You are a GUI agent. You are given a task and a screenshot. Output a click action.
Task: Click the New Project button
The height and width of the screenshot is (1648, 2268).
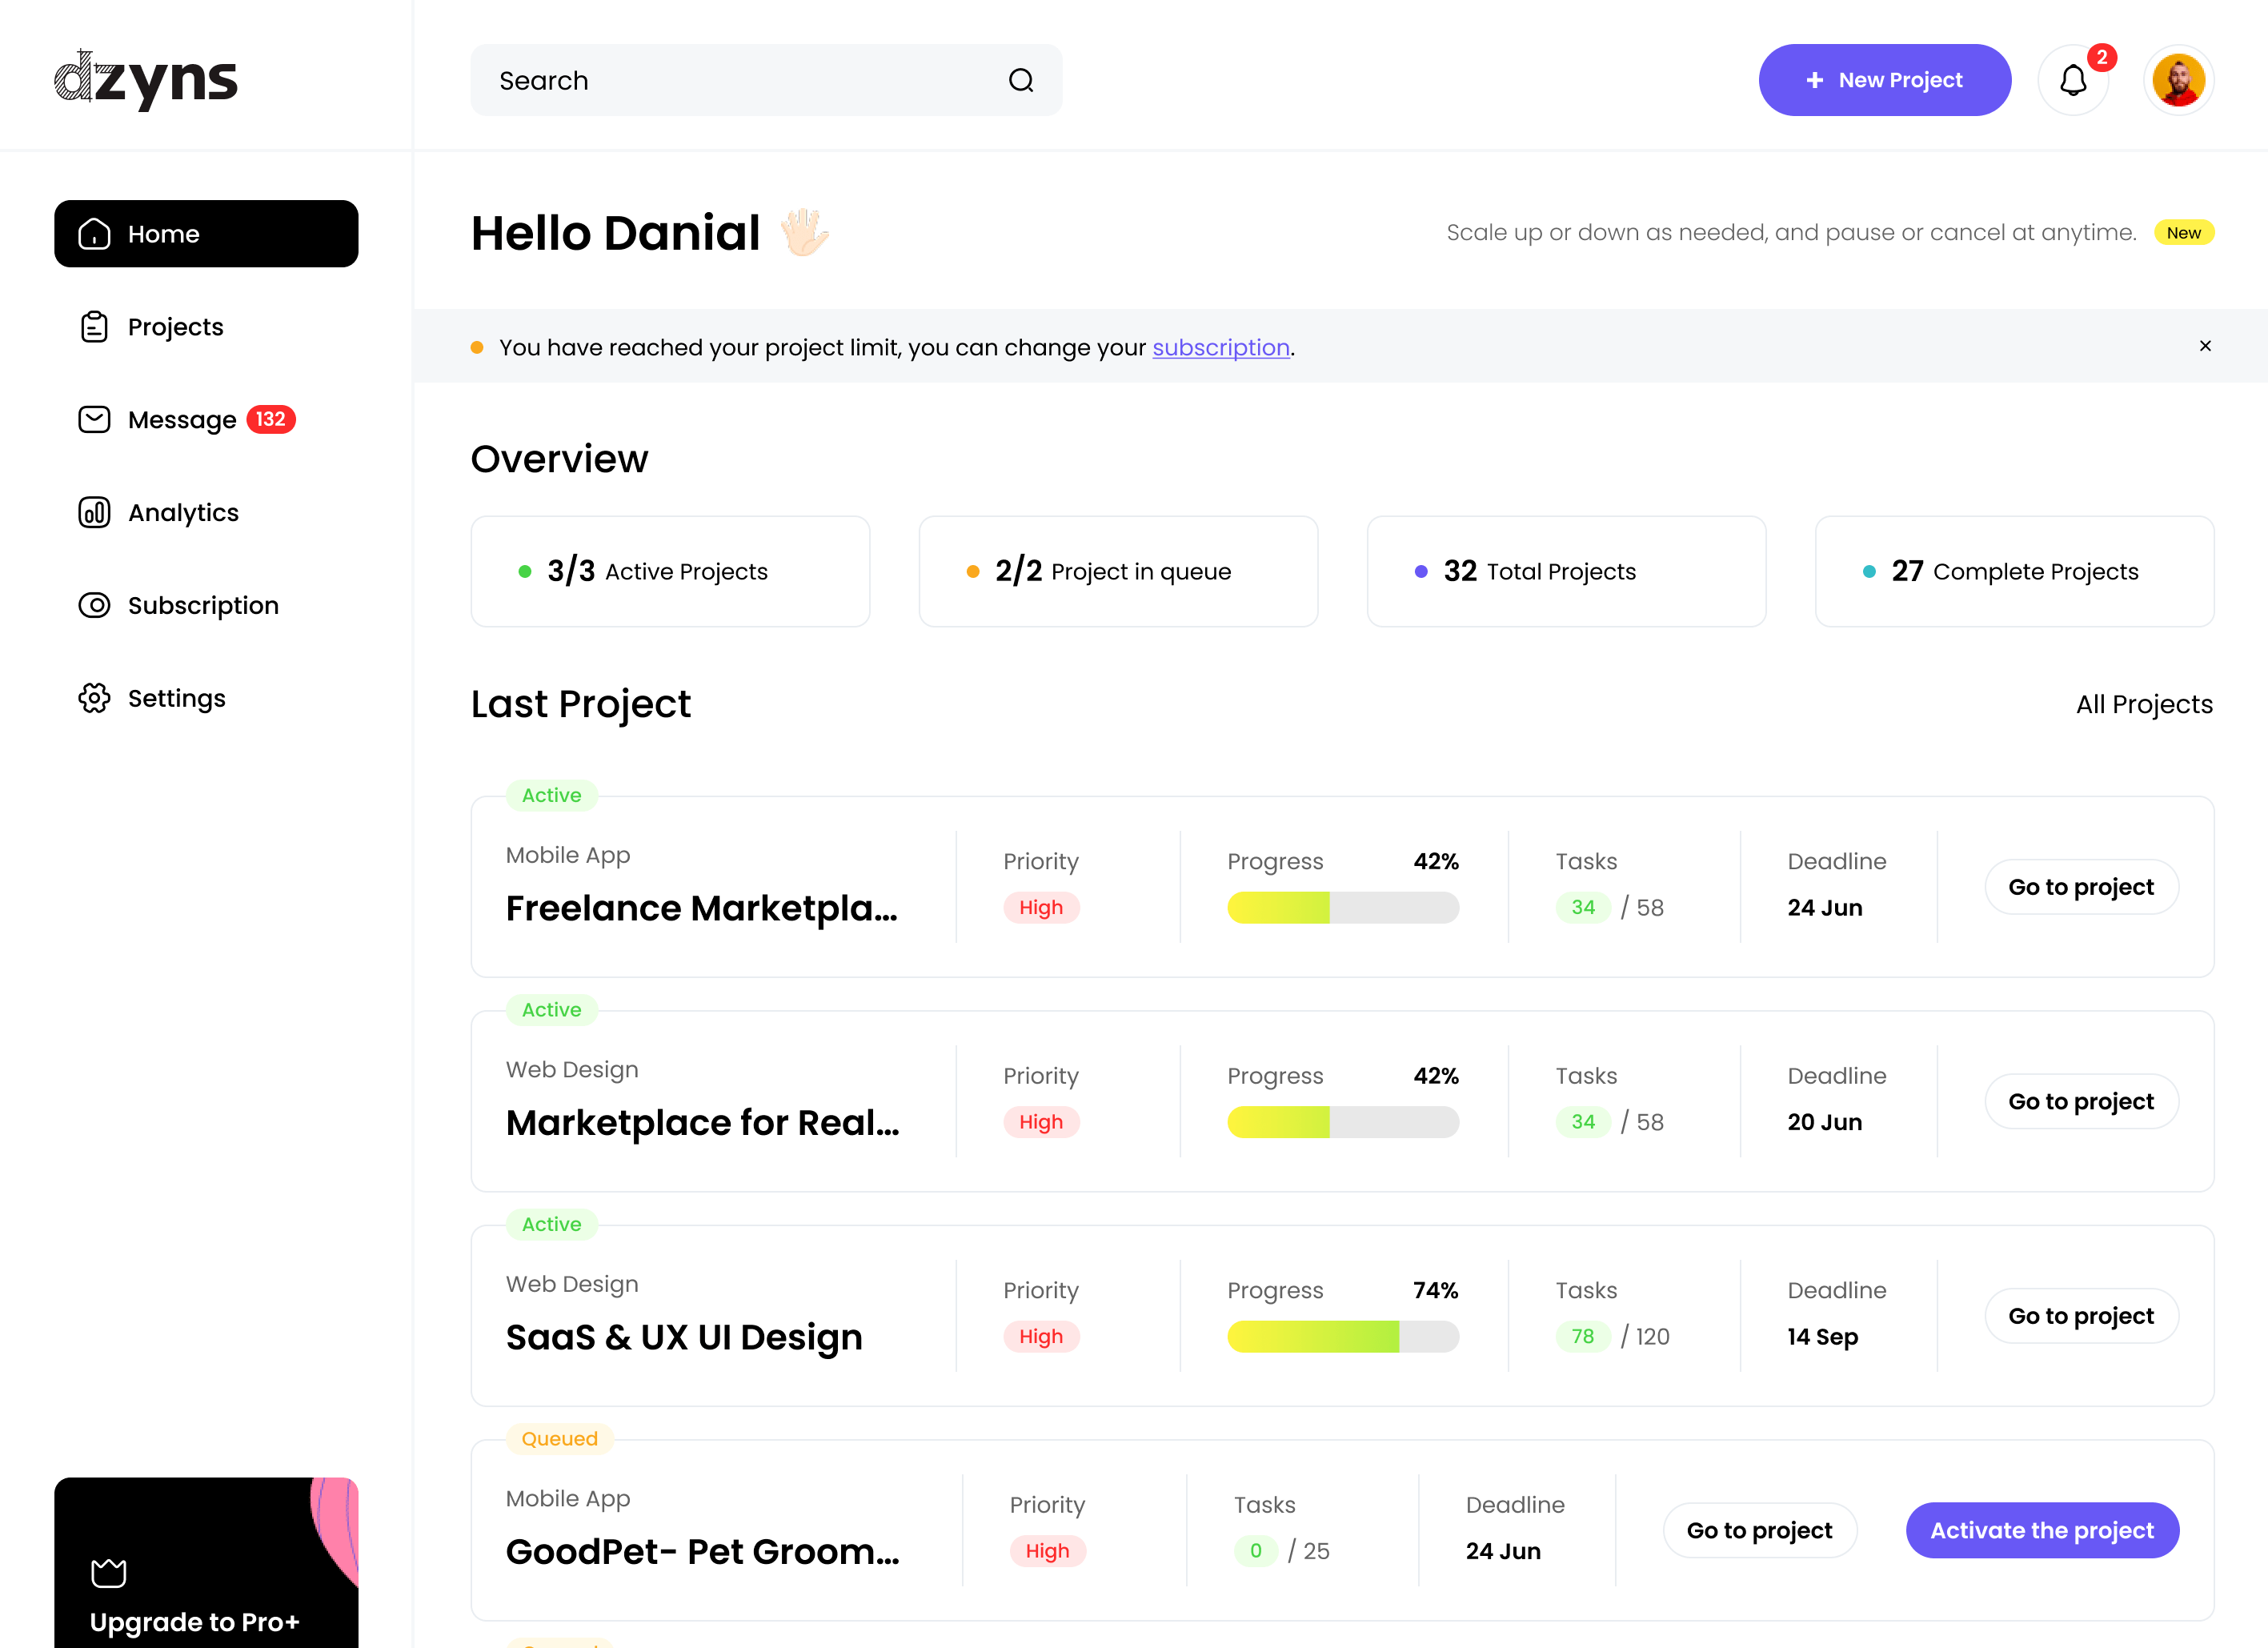click(x=1884, y=80)
